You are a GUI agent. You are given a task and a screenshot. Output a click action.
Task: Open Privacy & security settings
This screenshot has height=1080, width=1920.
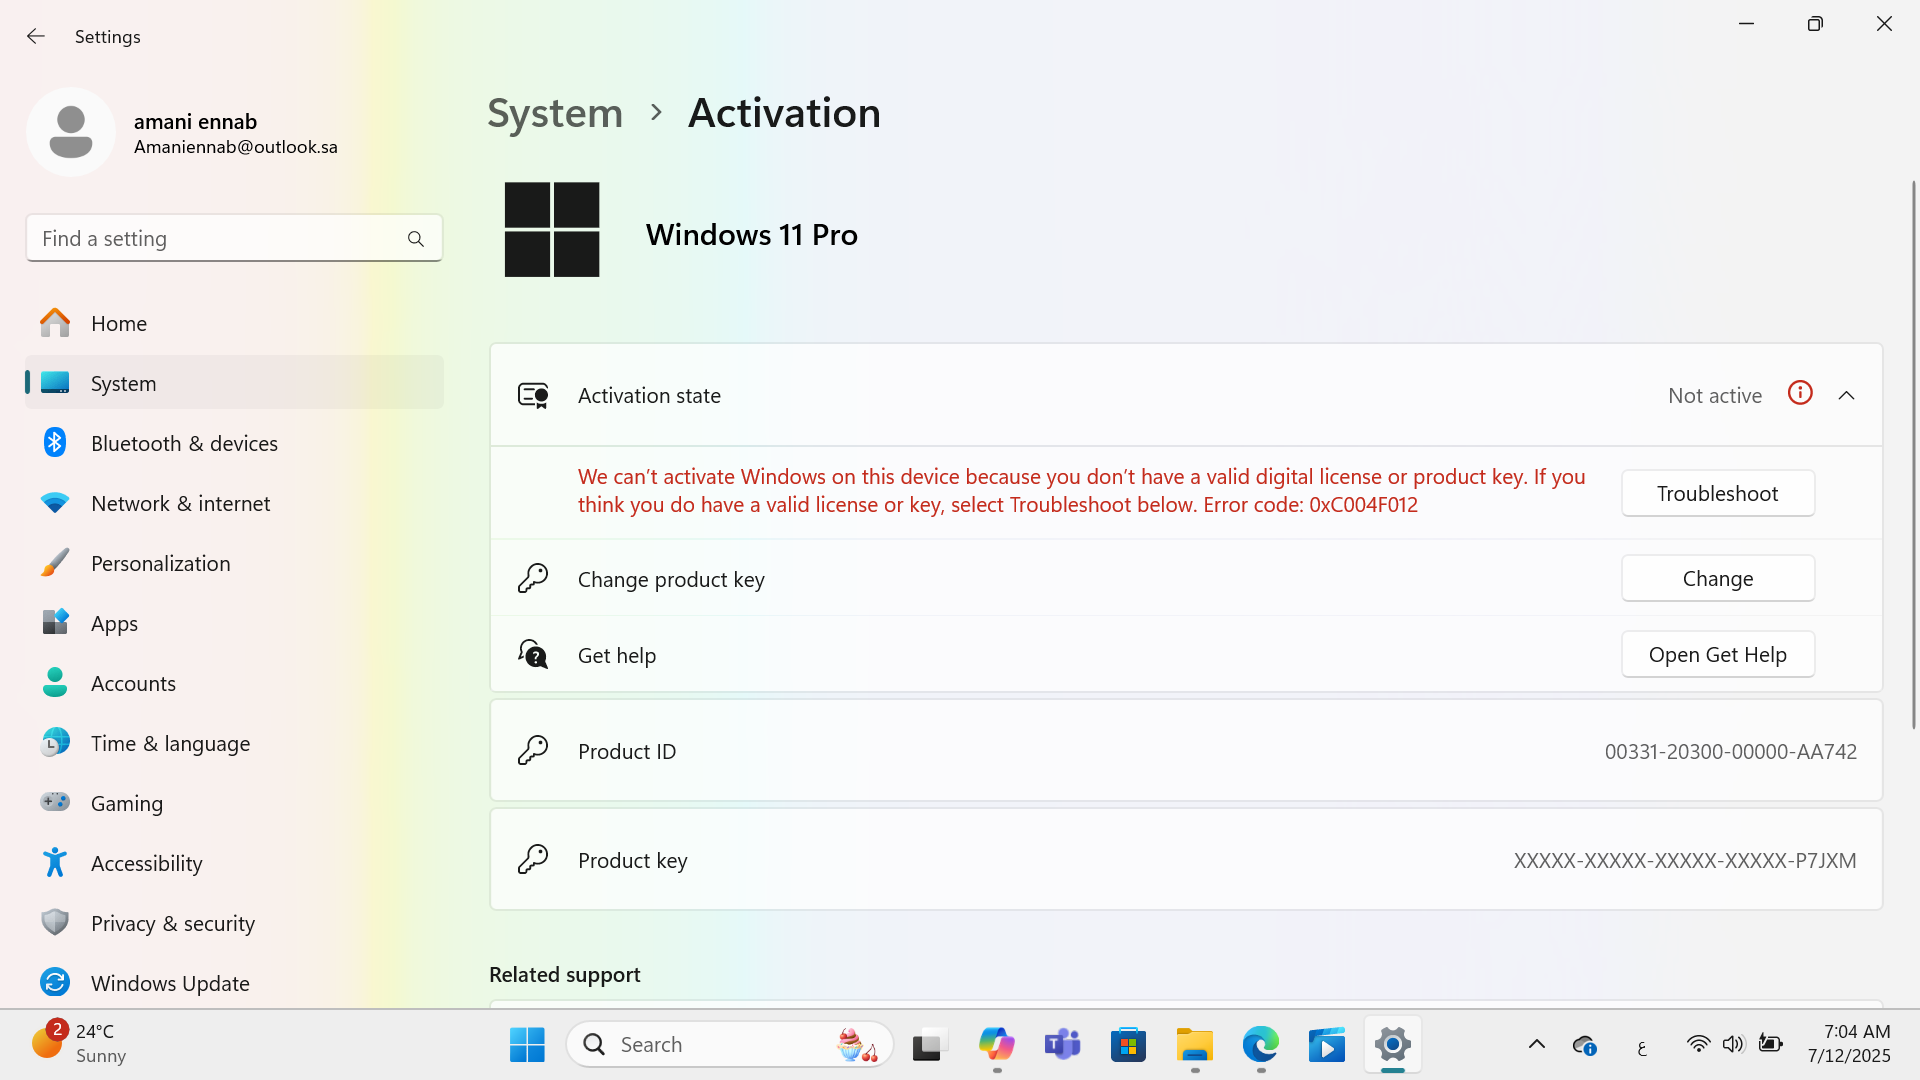[x=234, y=923]
